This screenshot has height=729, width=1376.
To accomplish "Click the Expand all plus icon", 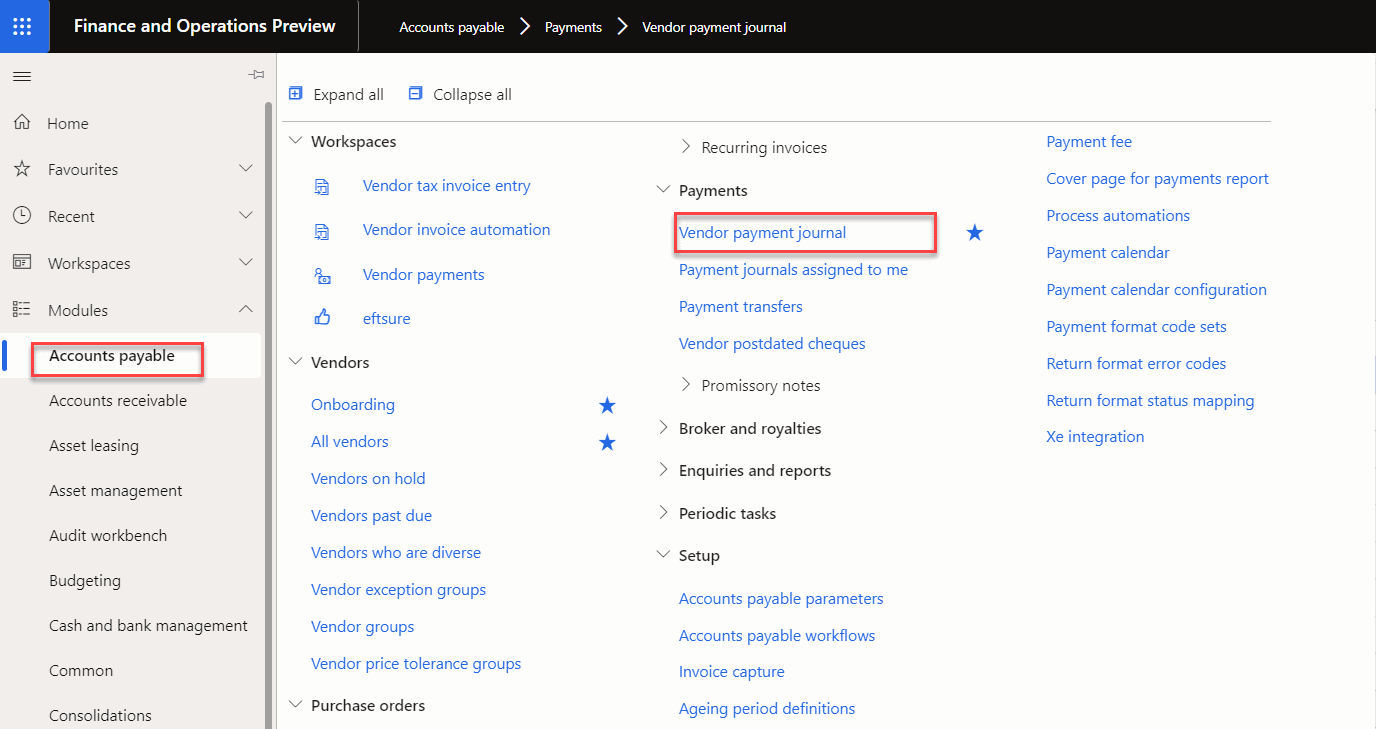I will pyautogui.click(x=296, y=94).
